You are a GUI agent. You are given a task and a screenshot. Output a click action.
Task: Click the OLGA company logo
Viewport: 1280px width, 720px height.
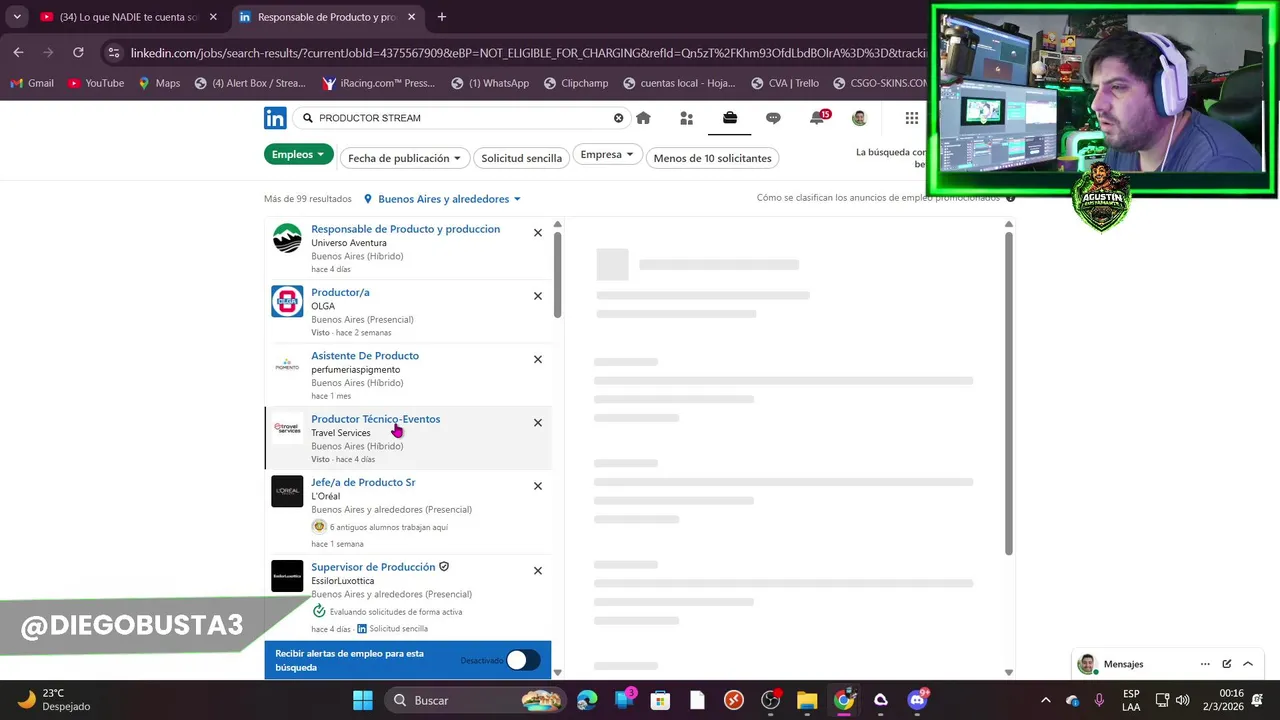point(287,301)
